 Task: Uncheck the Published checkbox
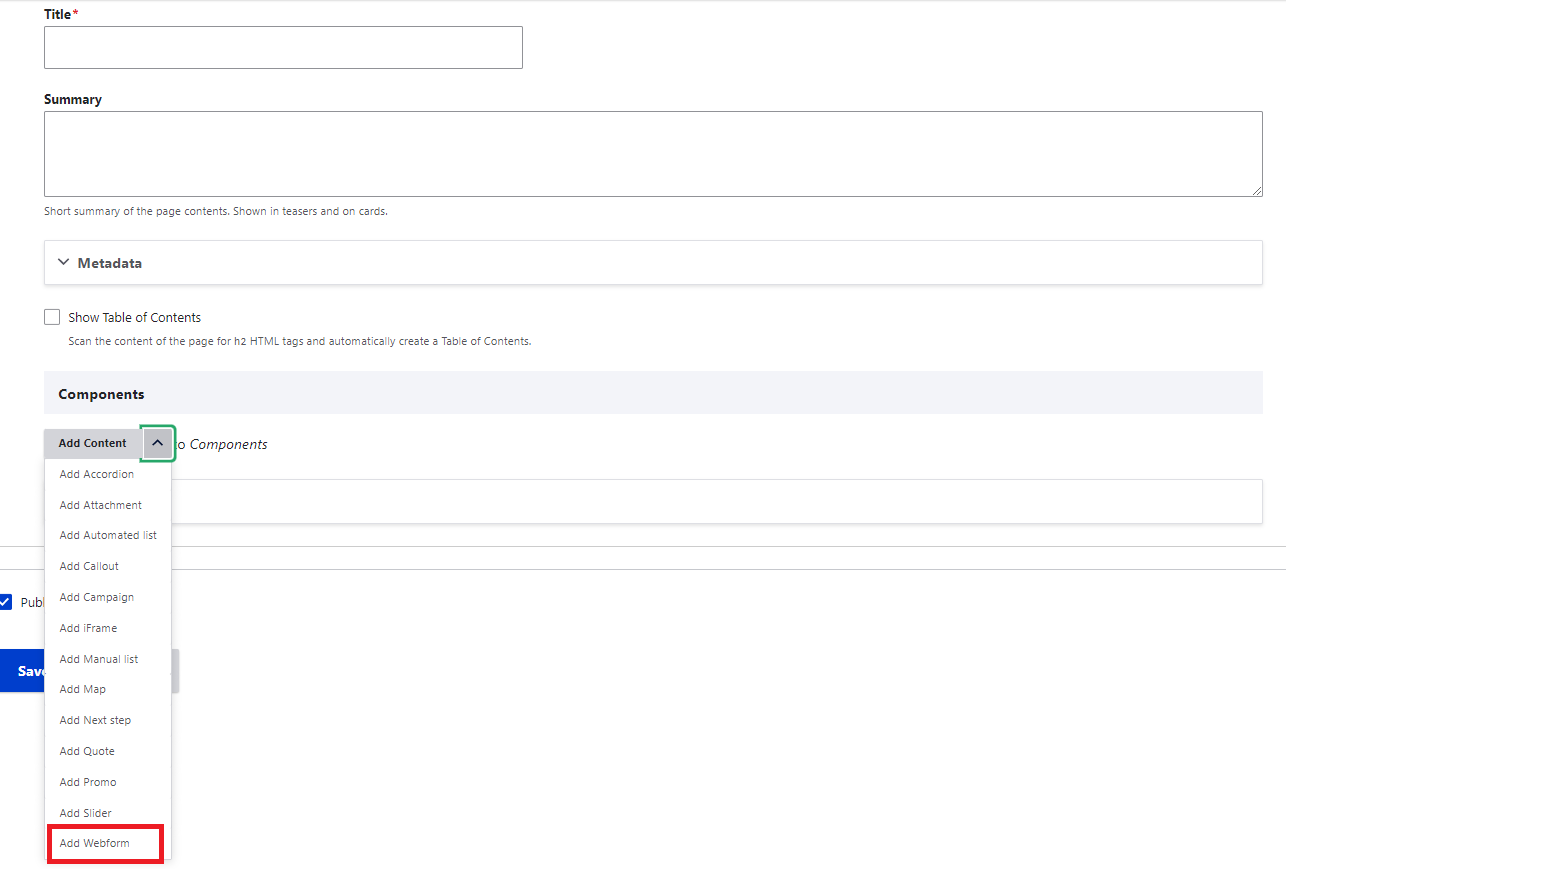click(6, 602)
